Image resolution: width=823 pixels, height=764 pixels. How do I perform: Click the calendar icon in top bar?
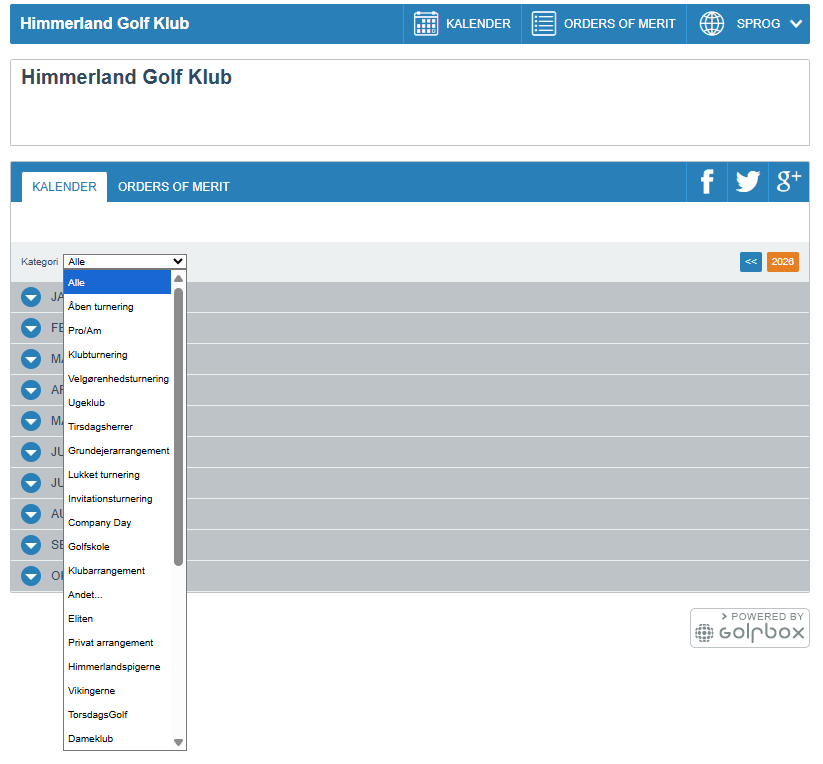(426, 24)
